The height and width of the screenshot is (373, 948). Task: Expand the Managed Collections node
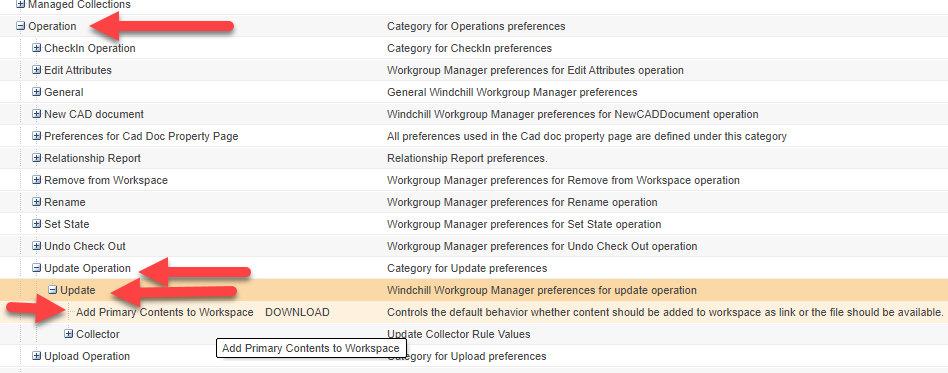[x=21, y=4]
